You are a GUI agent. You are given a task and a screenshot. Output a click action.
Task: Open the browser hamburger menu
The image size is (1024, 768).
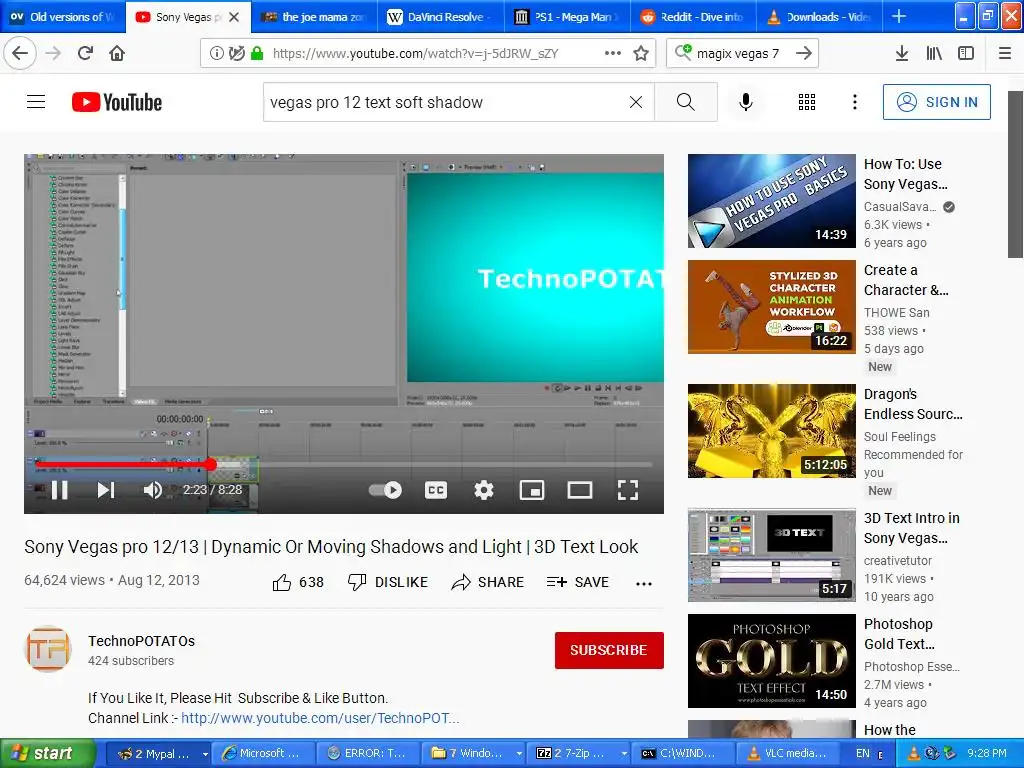[1005, 53]
